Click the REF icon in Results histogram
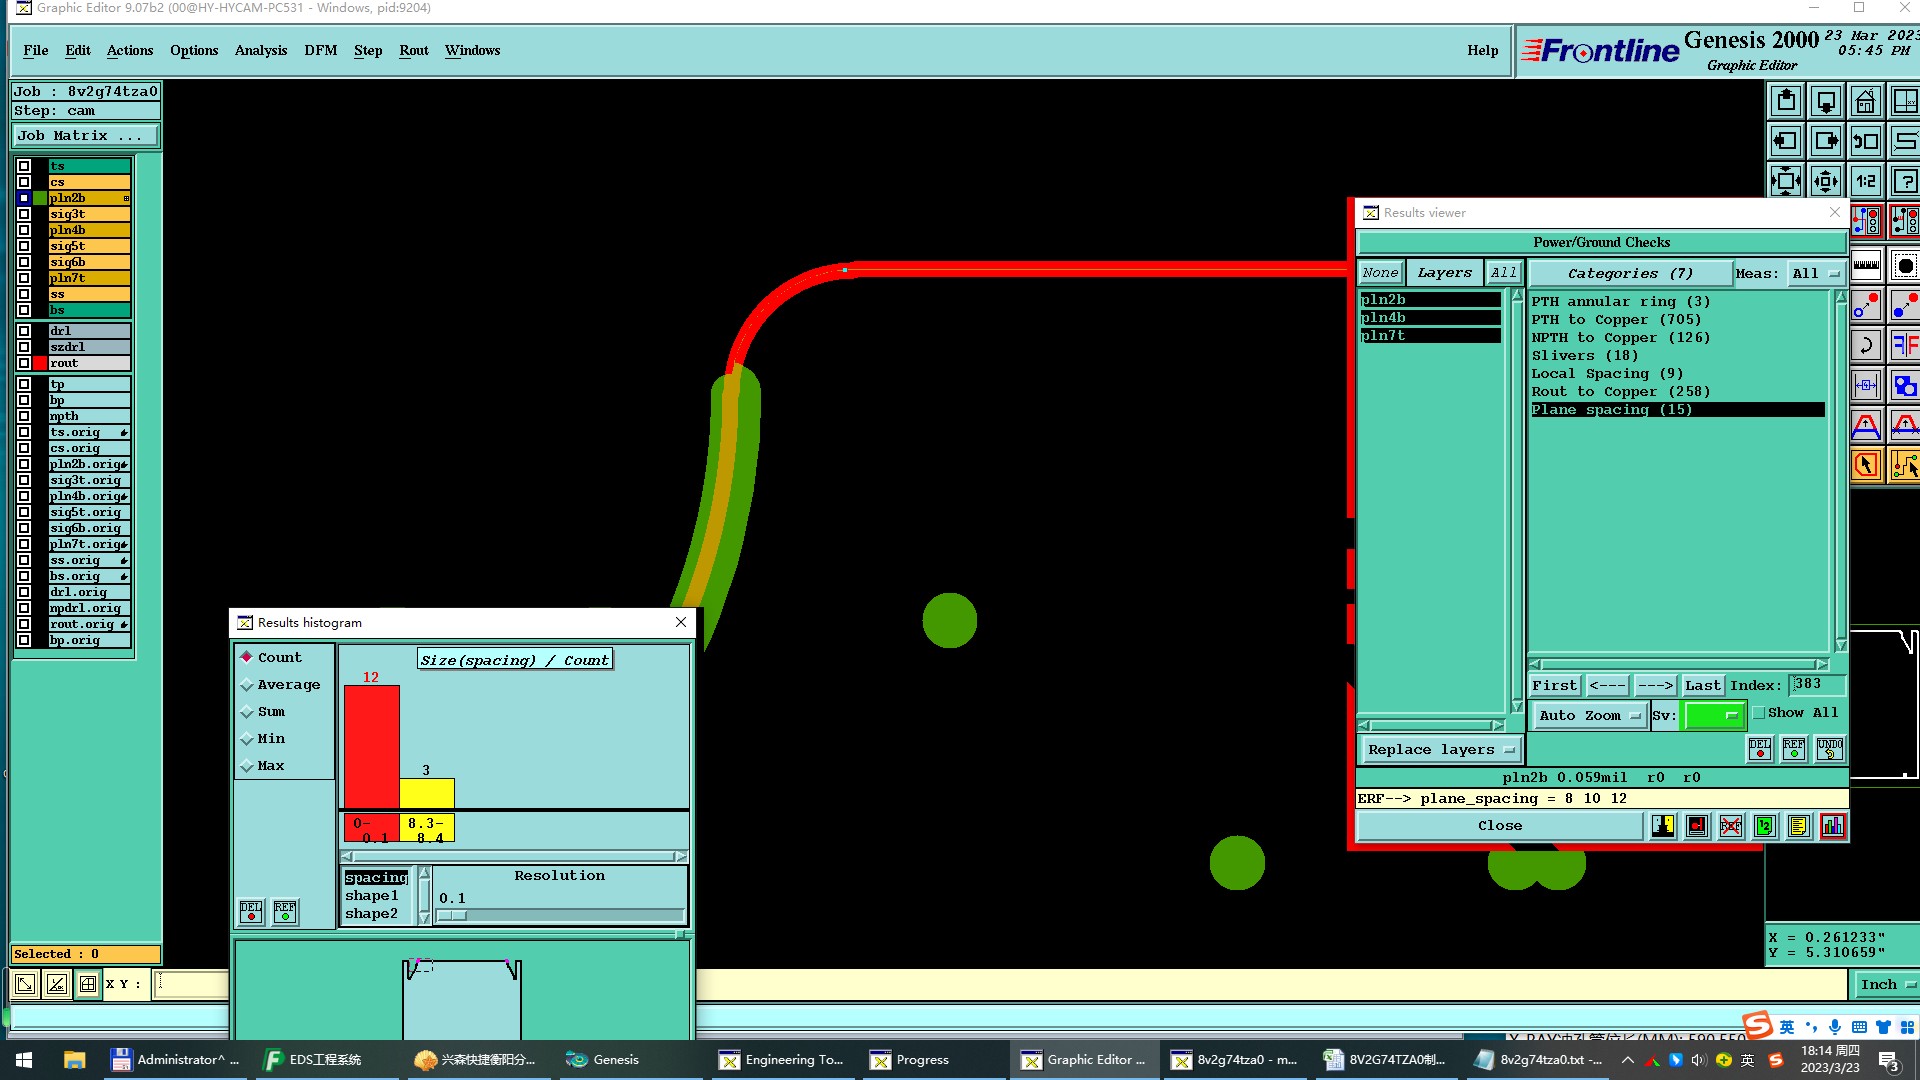The image size is (1920, 1080). tap(285, 911)
